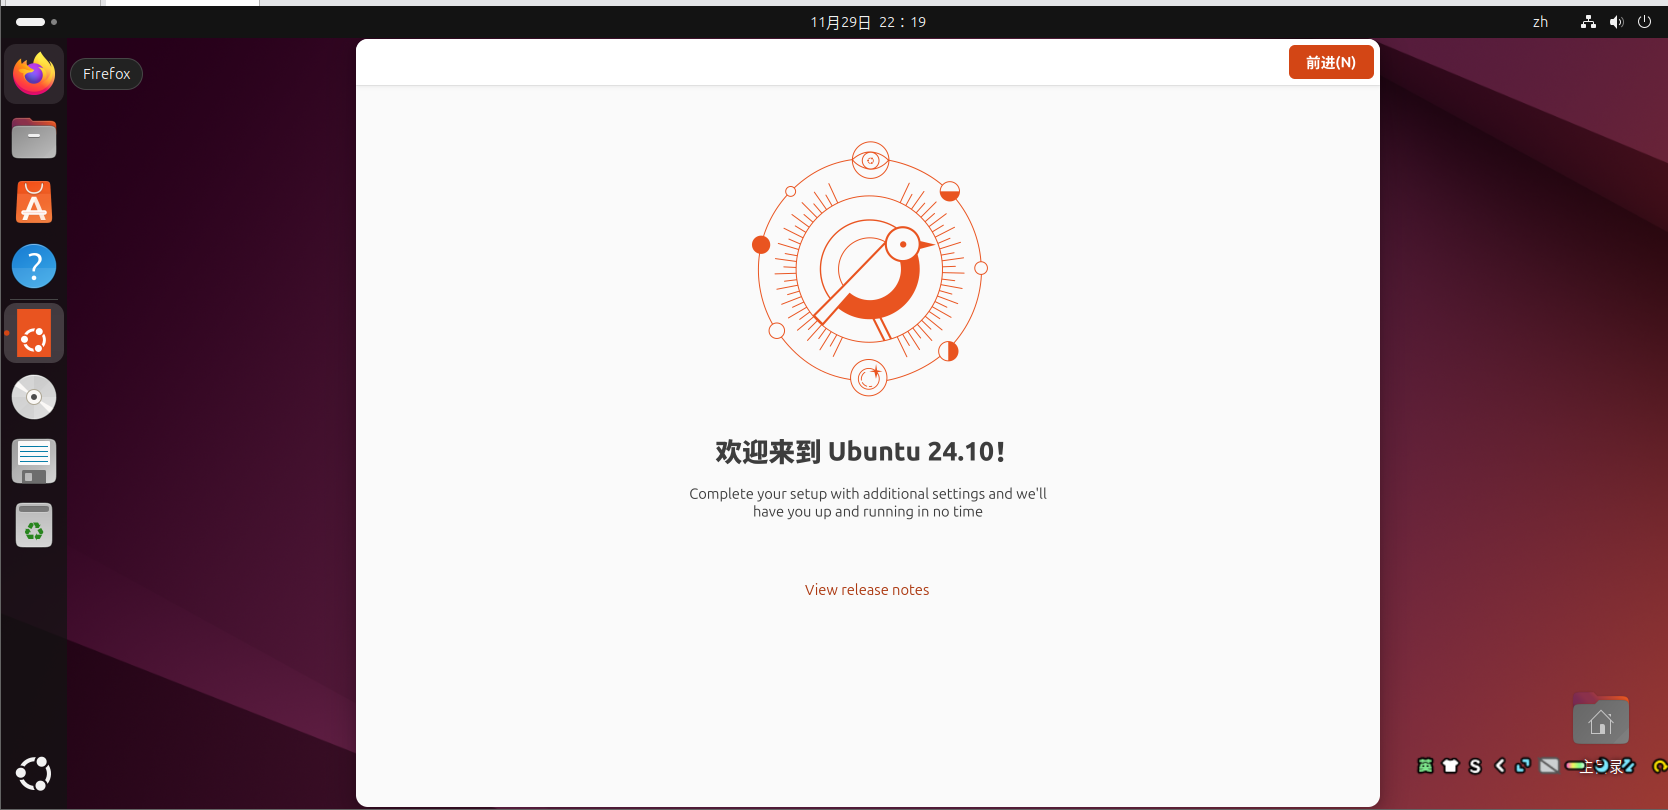The width and height of the screenshot is (1668, 810).
Task: Click the Ubuntu oriole bird illustration
Action: click(869, 268)
